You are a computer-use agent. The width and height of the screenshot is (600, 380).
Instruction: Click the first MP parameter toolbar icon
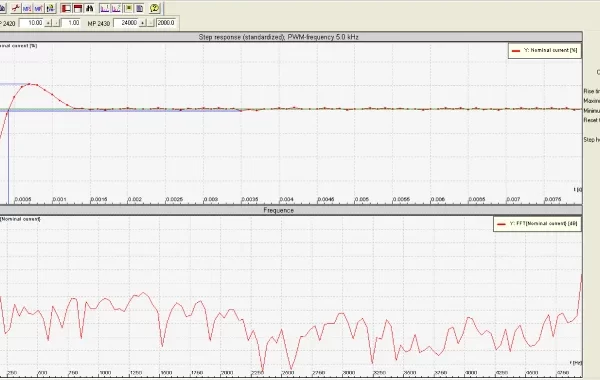point(27,8)
